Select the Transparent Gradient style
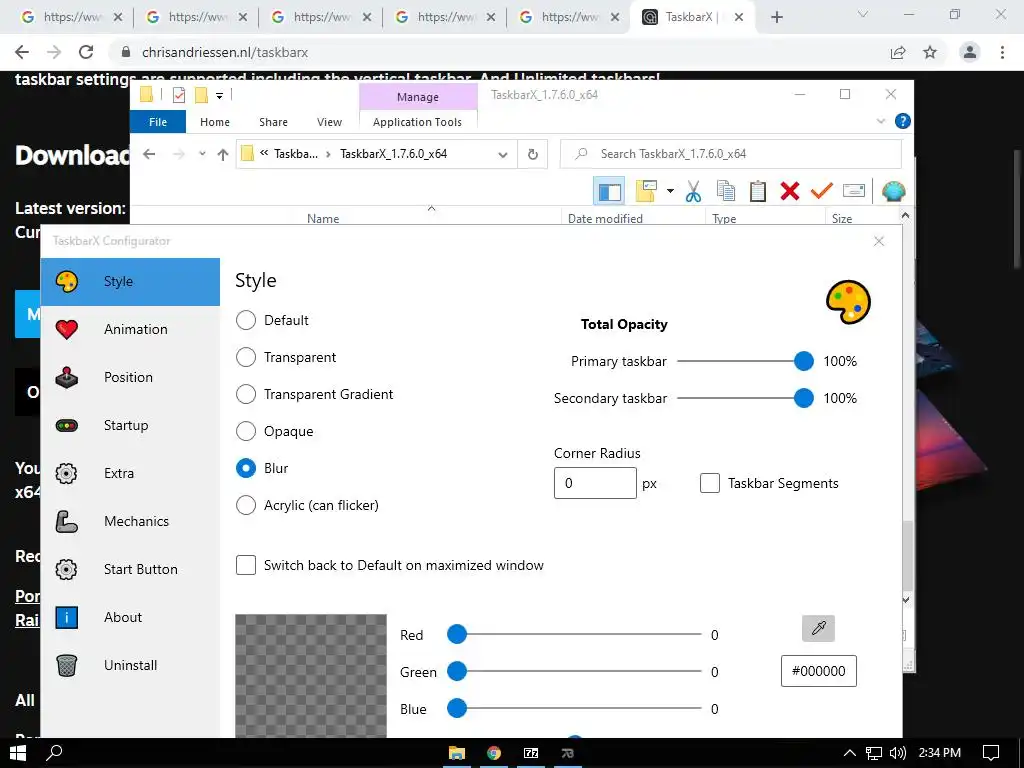Viewport: 1024px width, 768px height. point(246,394)
